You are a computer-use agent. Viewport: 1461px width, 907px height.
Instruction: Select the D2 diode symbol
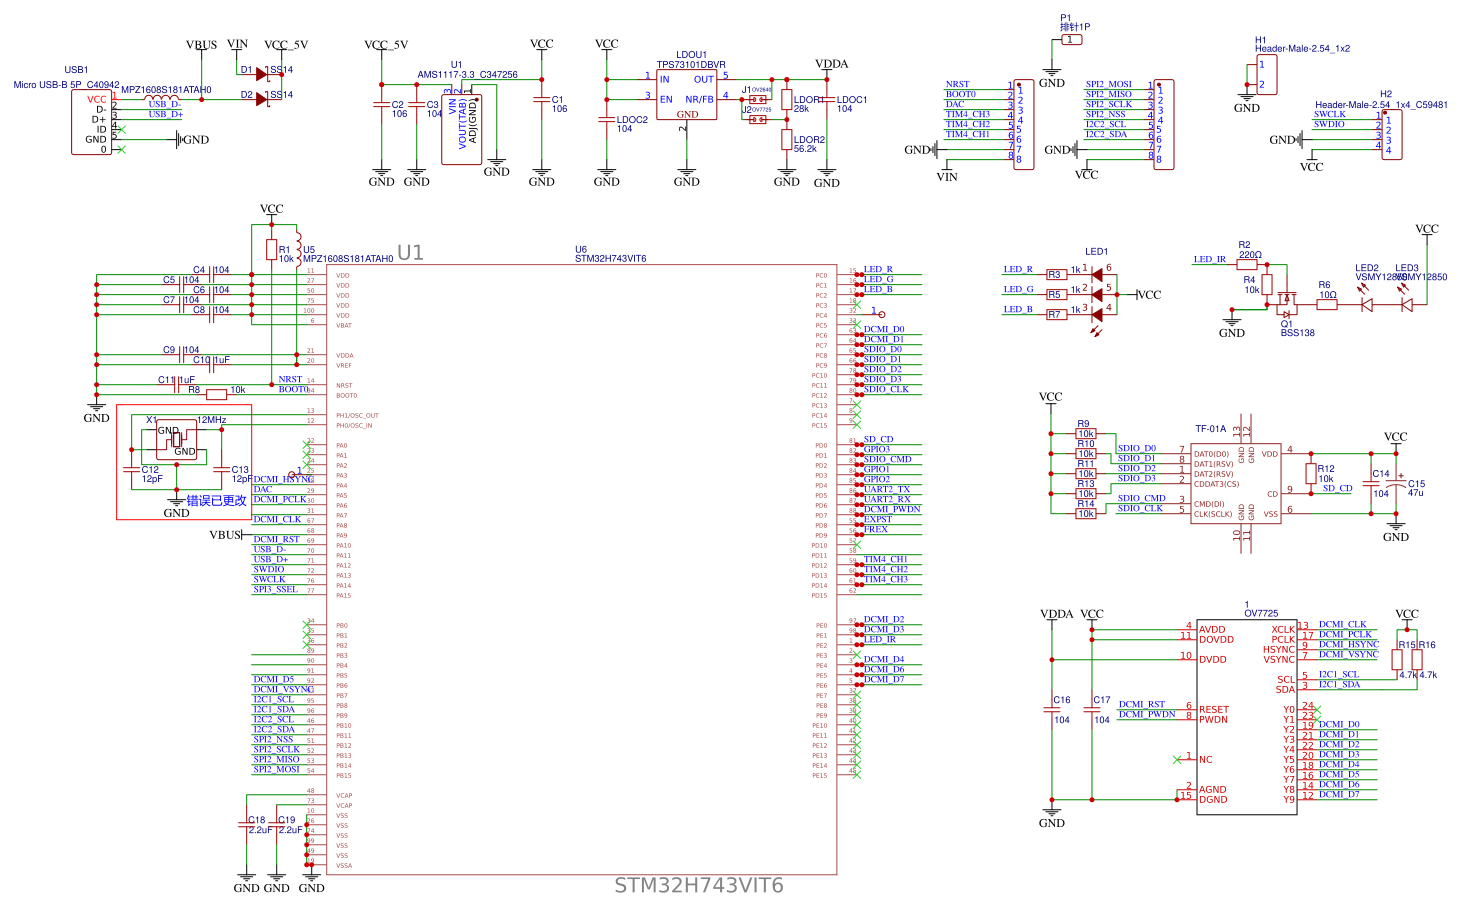tap(263, 98)
